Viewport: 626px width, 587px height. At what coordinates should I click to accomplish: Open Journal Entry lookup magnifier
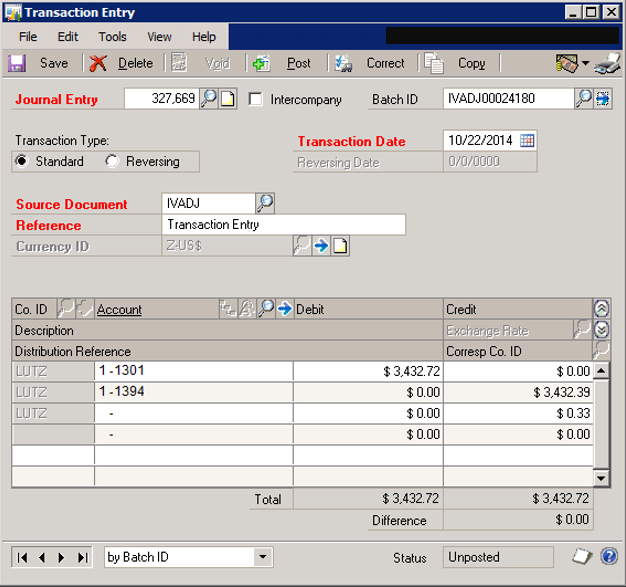tap(209, 99)
